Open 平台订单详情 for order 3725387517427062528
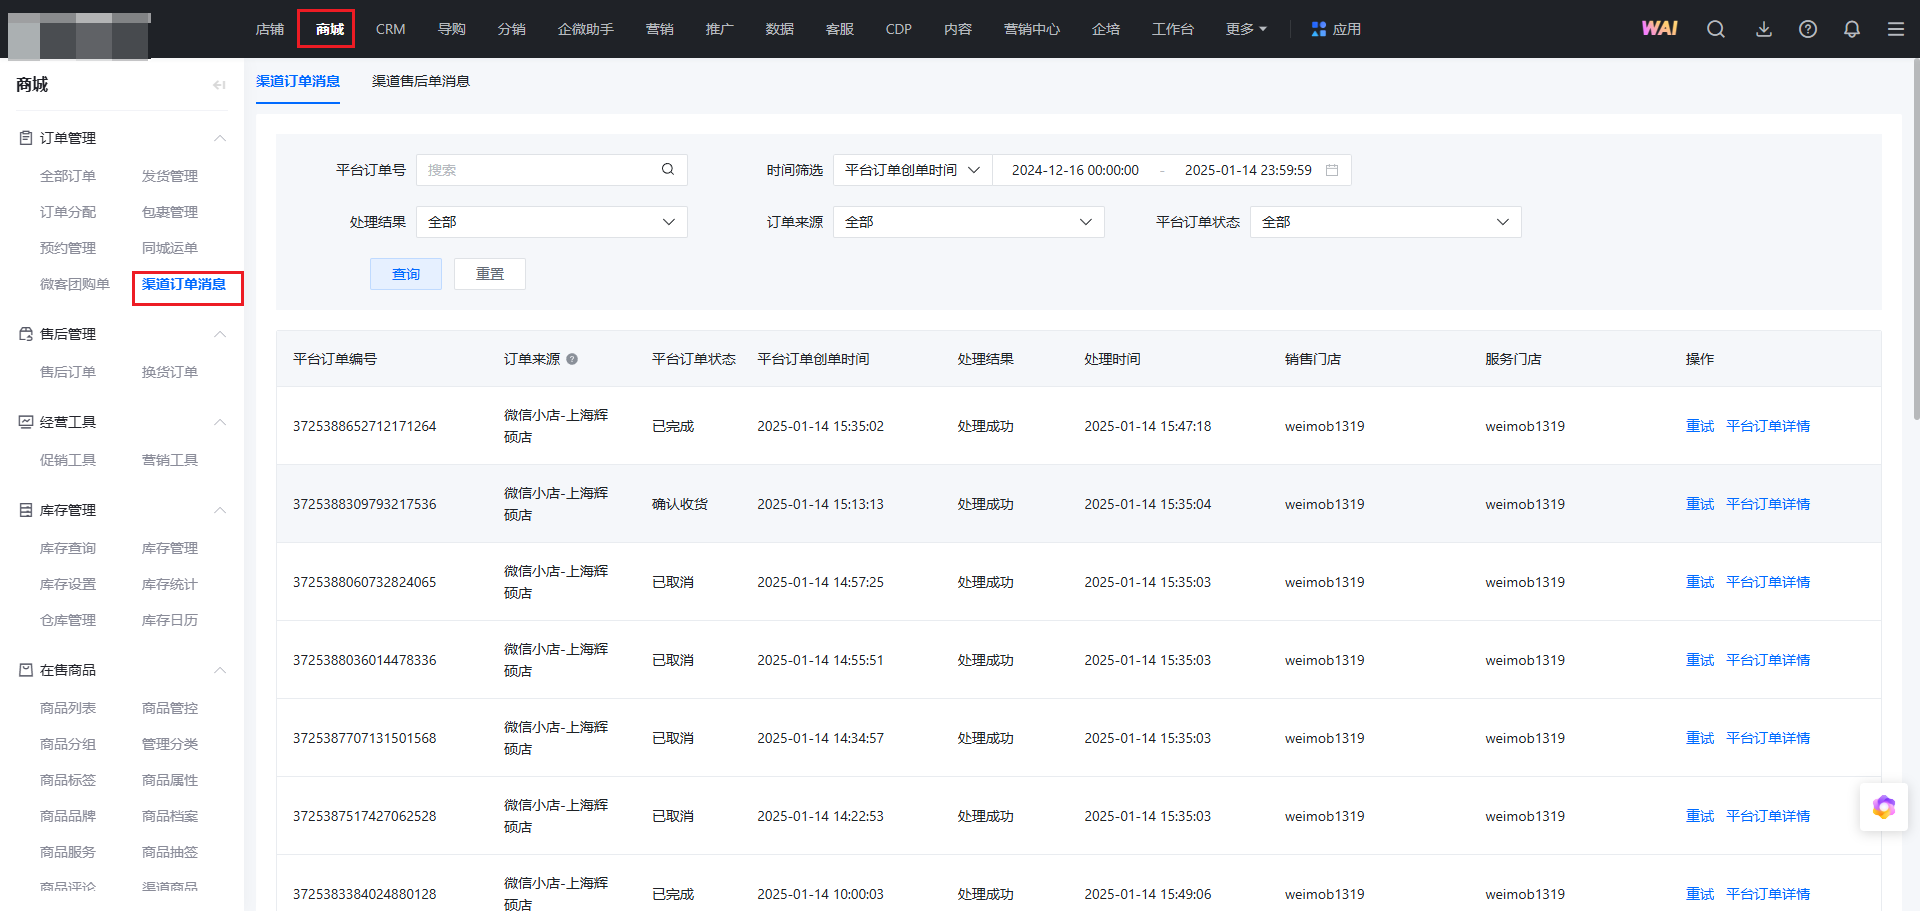1920x911 pixels. [x=1768, y=816]
